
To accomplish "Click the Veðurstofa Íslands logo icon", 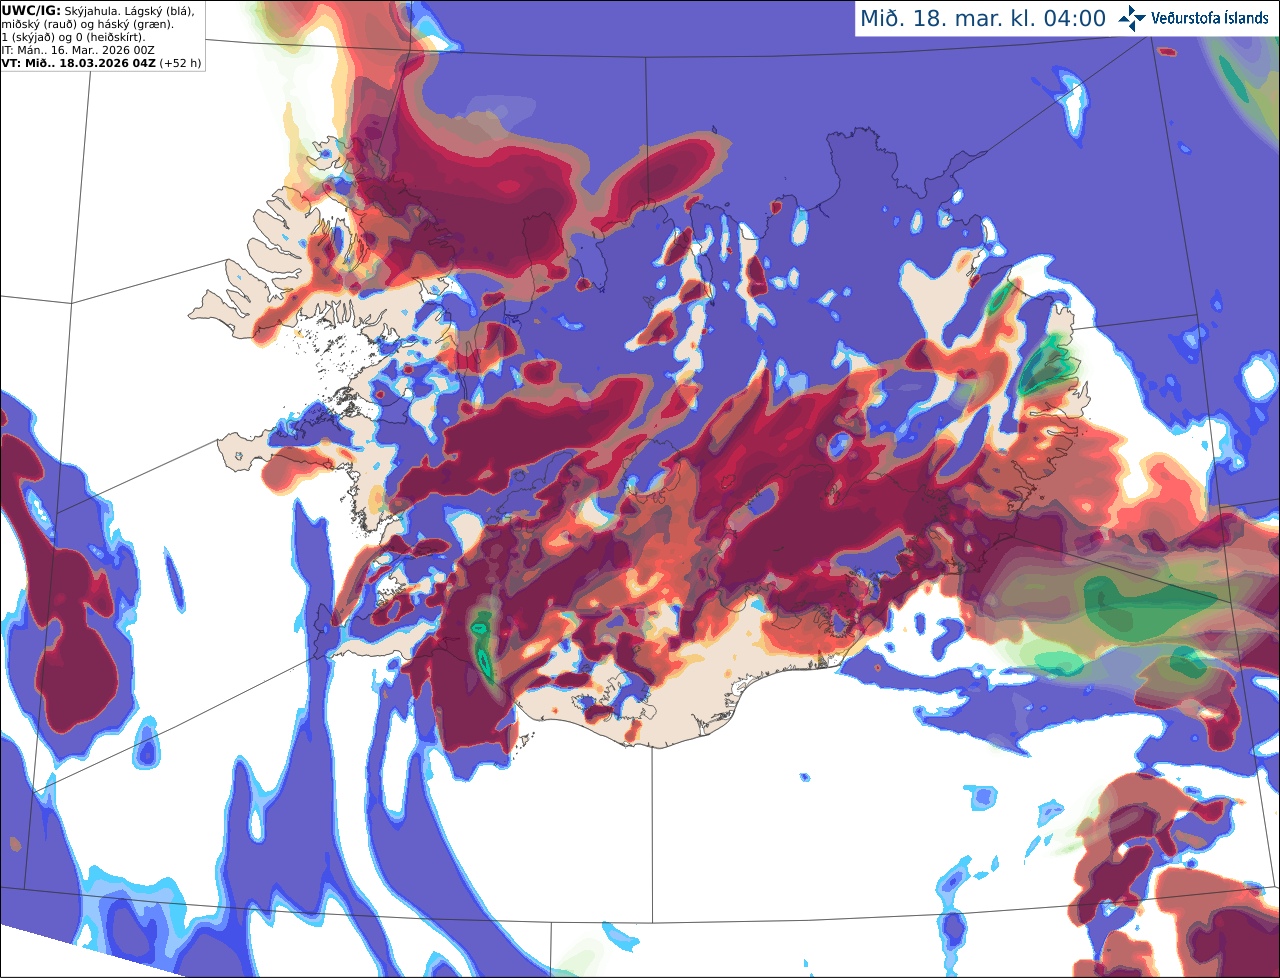I will tap(1131, 18).
